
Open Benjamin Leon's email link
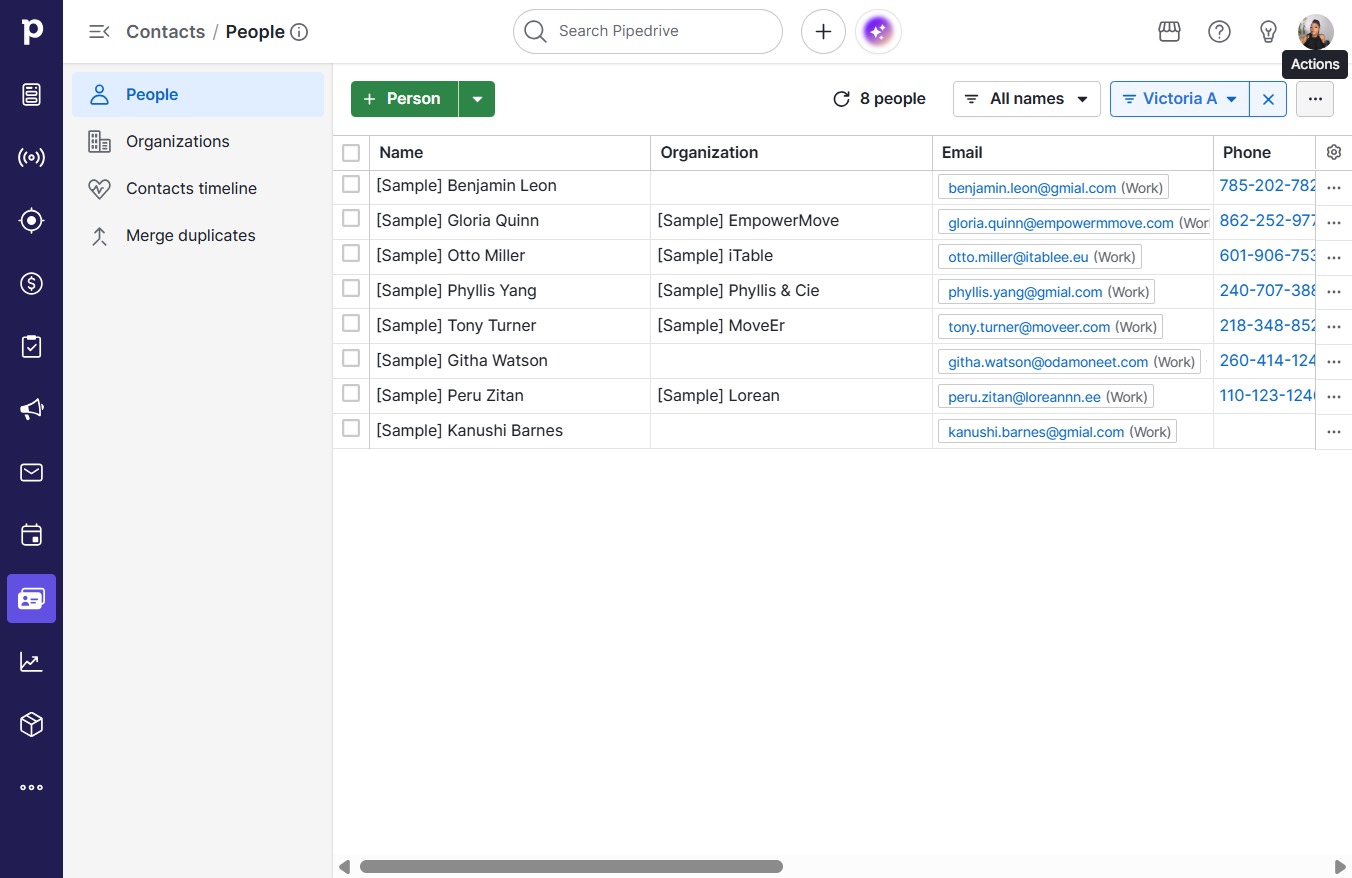(x=1032, y=188)
